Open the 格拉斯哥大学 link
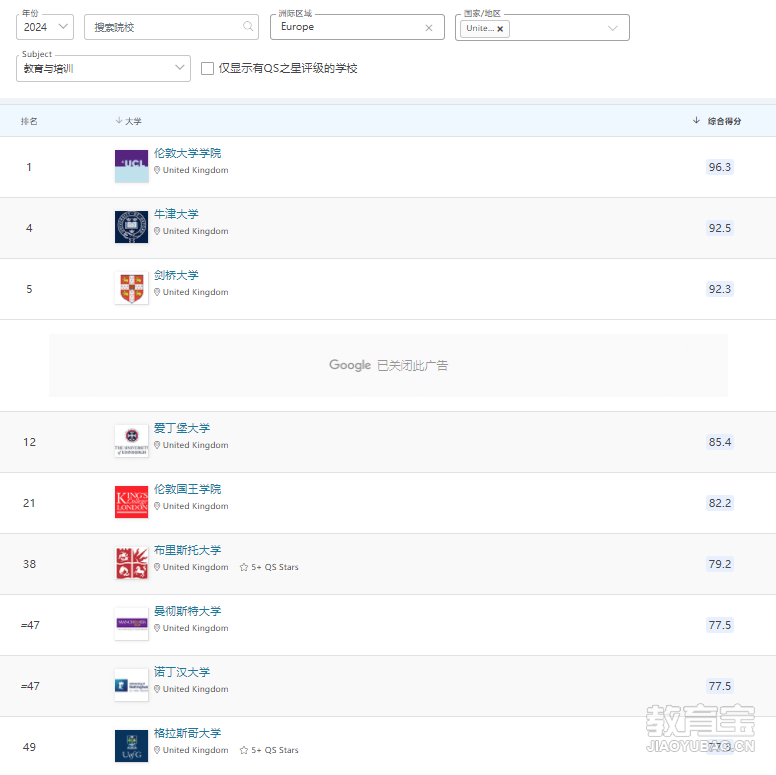The width and height of the screenshot is (776, 775). coord(187,732)
